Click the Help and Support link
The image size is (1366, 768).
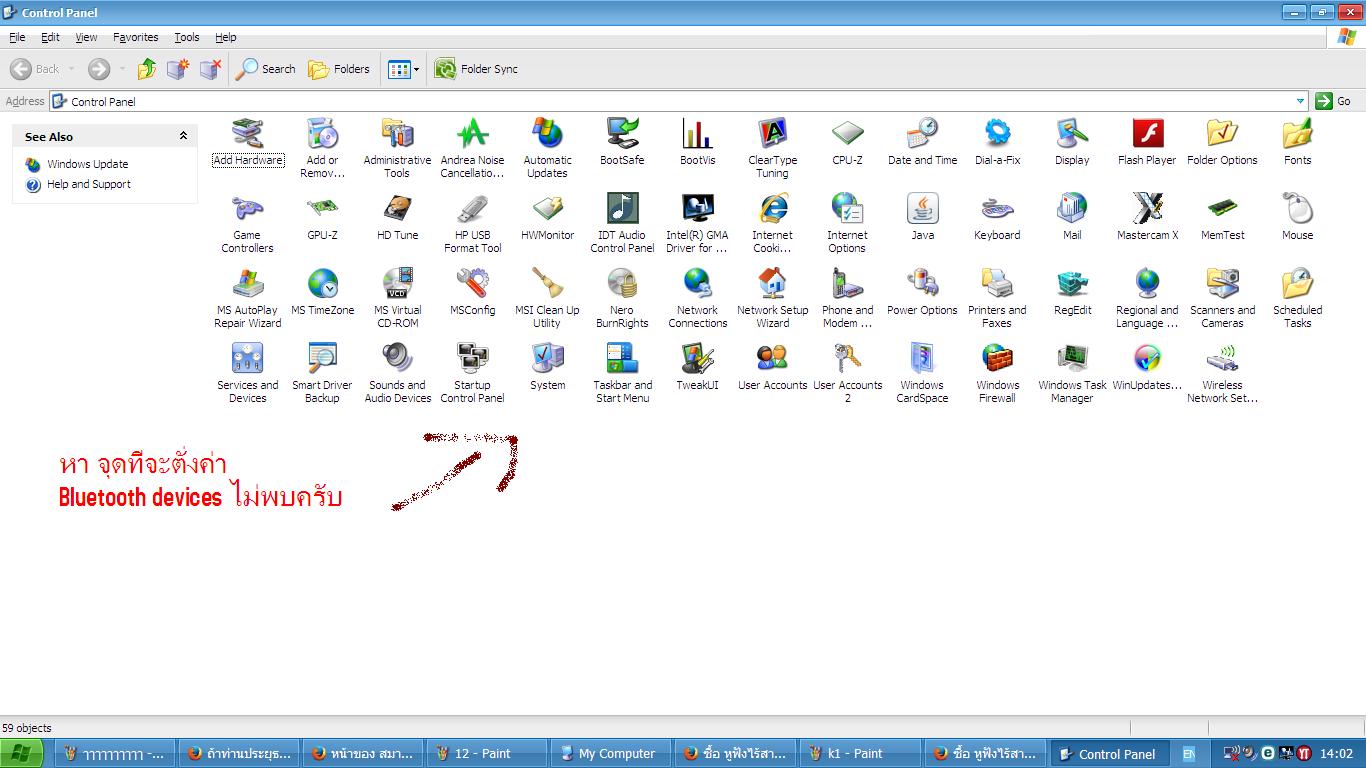[88, 184]
